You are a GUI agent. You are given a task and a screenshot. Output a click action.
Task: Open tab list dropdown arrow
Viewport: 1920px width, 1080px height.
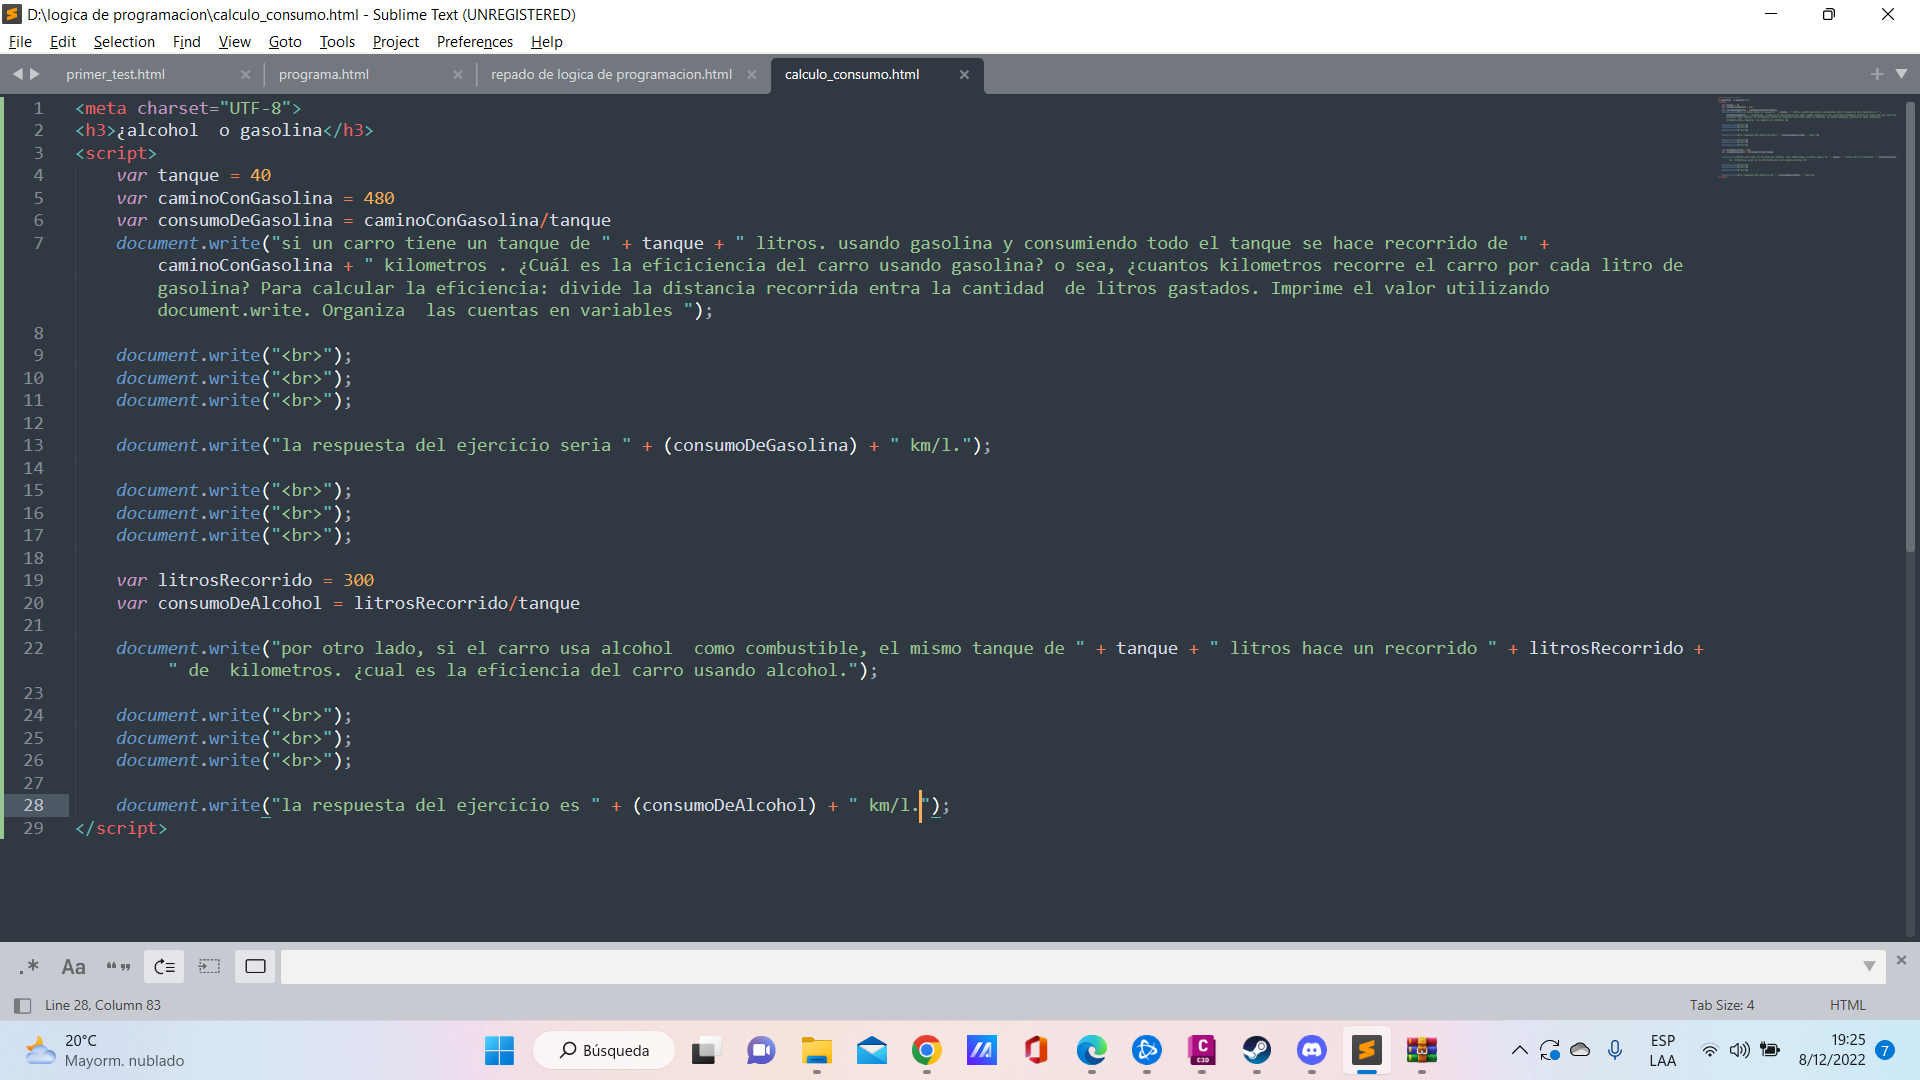(1901, 74)
